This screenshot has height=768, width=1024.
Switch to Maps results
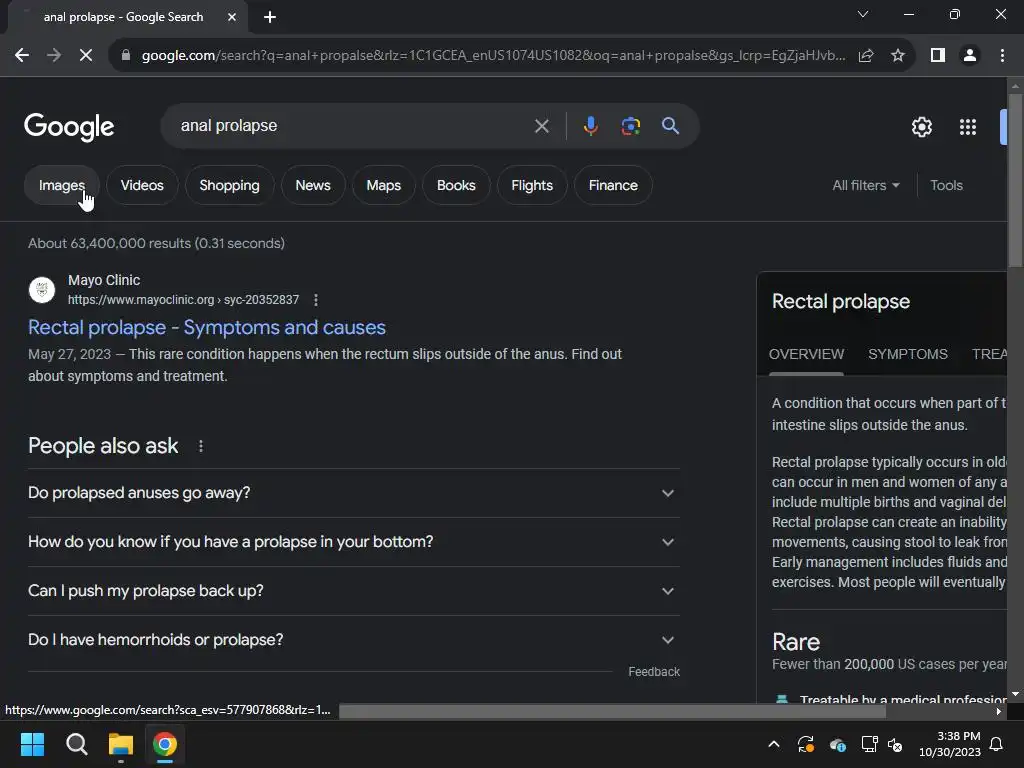[383, 185]
